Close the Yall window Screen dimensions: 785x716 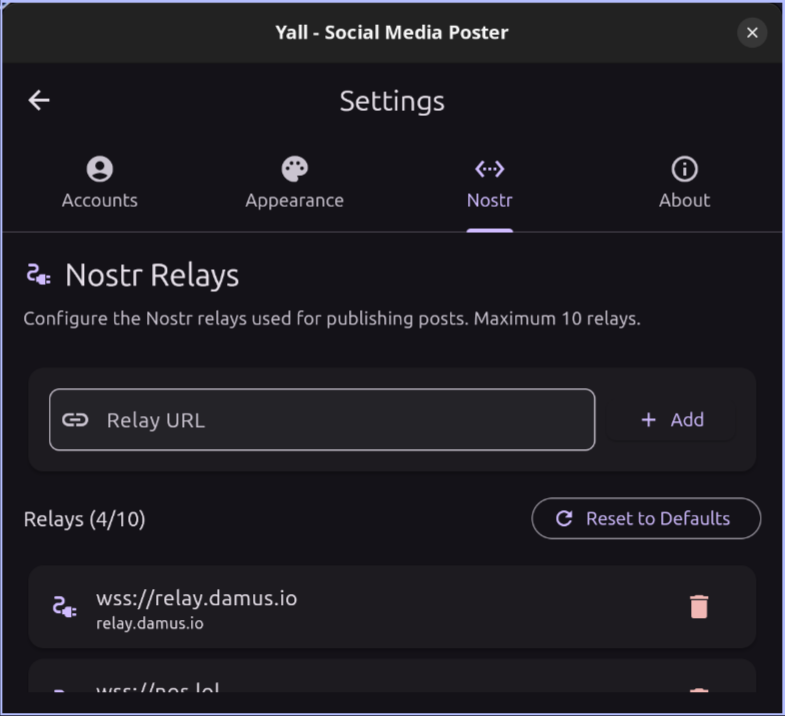752,33
